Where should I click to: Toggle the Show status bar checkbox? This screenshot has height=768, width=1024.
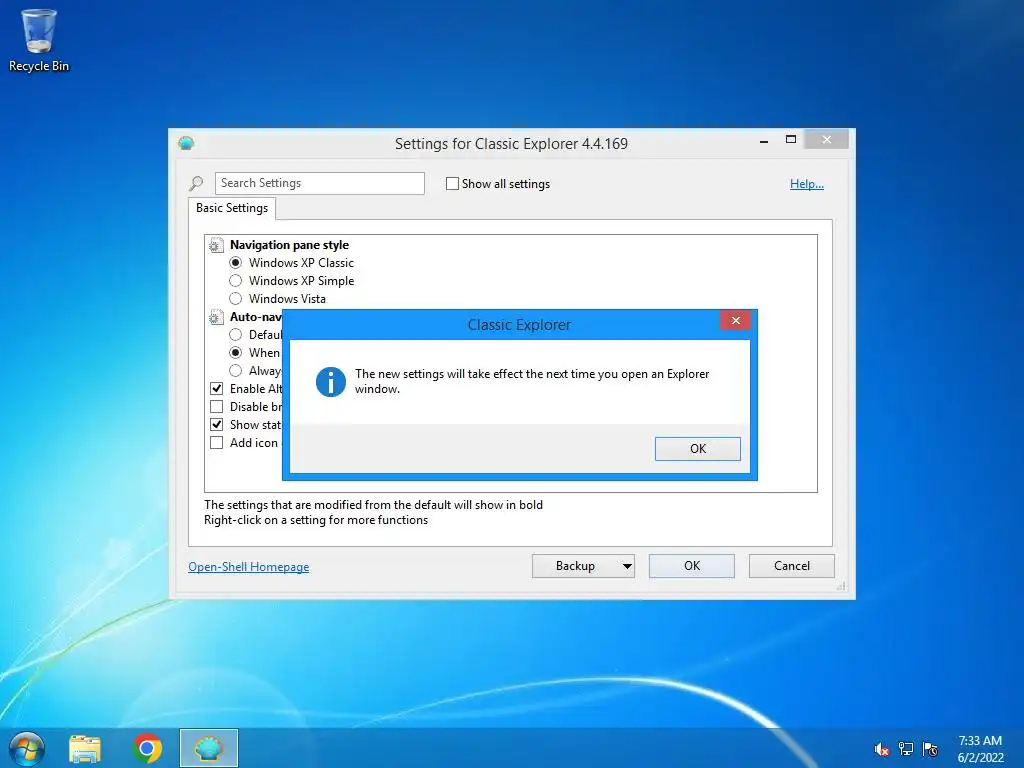217,424
